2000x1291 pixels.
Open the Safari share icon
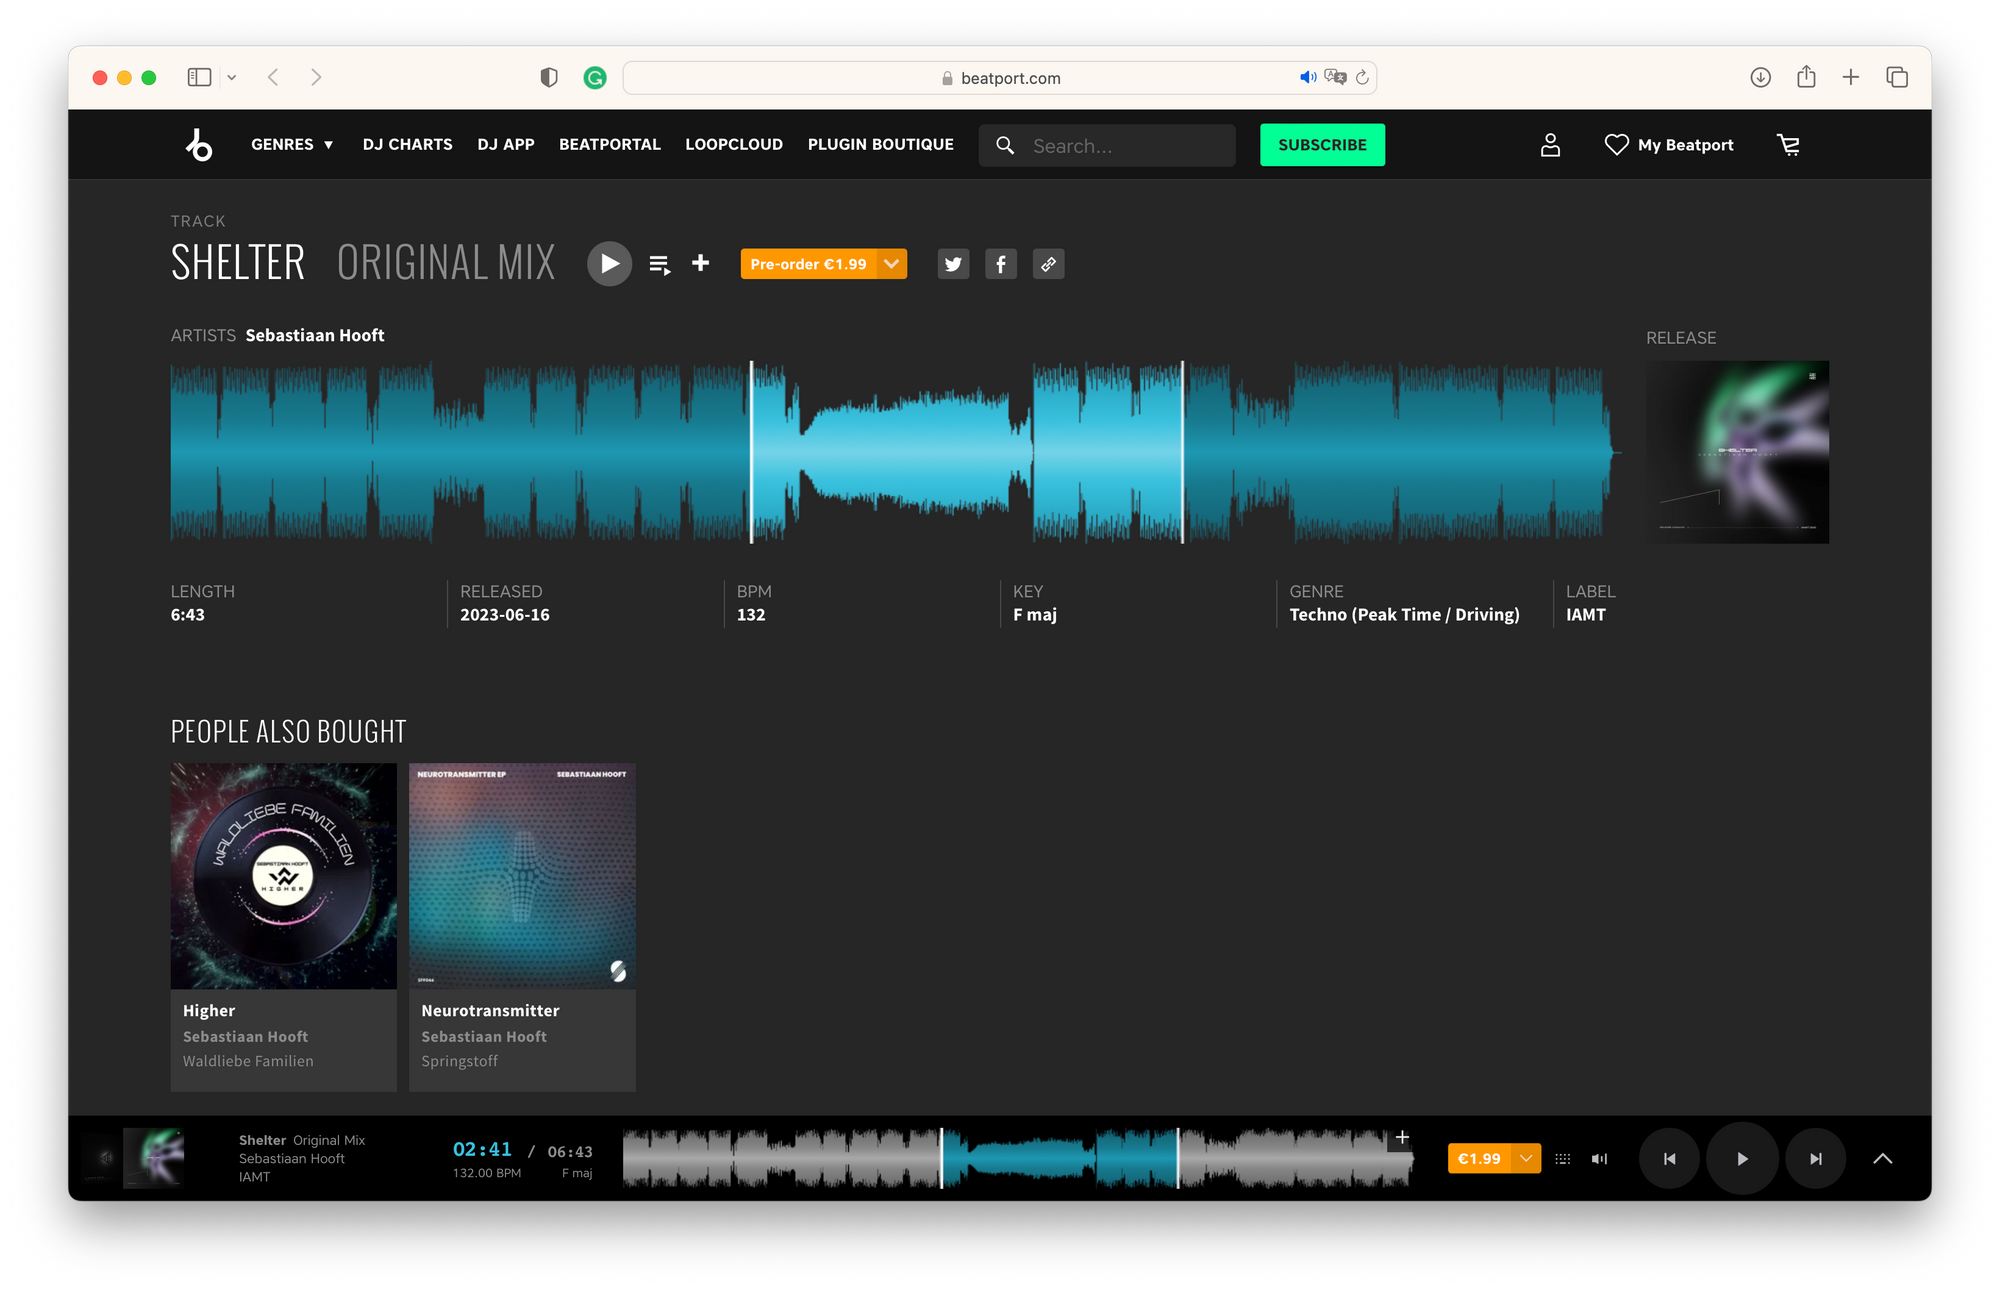point(1806,77)
